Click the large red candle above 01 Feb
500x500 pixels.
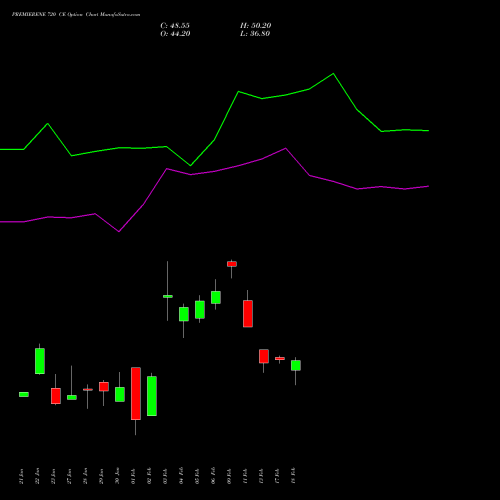tap(136, 393)
